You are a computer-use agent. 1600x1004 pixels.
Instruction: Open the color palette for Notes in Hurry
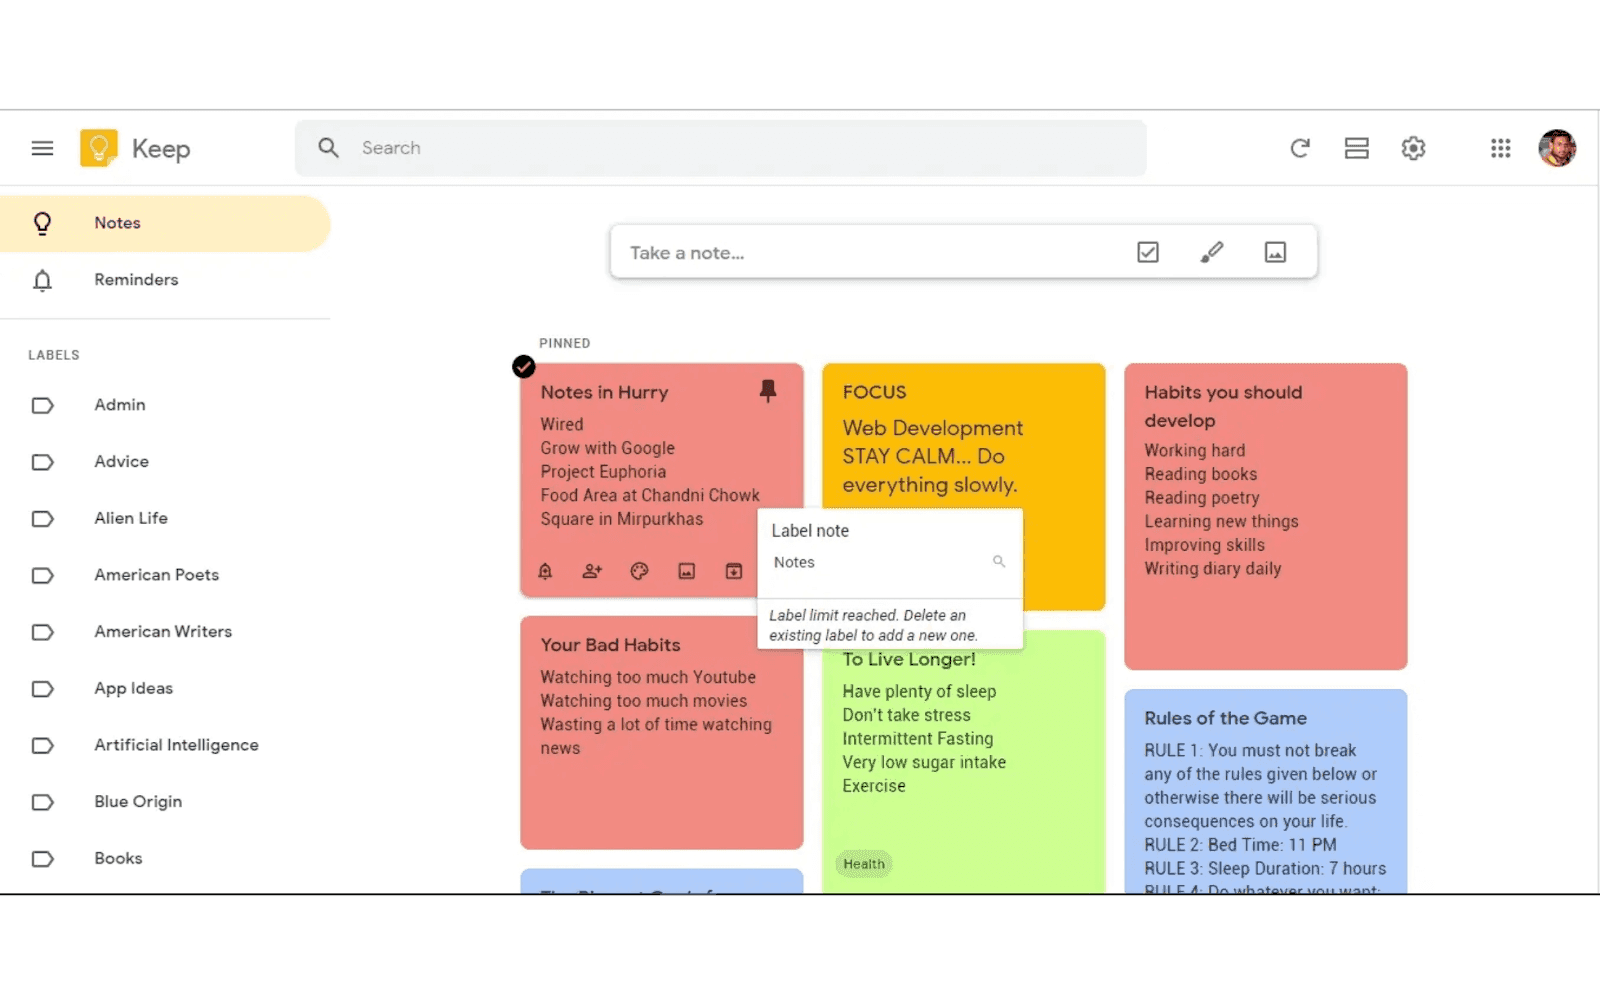[x=639, y=570]
